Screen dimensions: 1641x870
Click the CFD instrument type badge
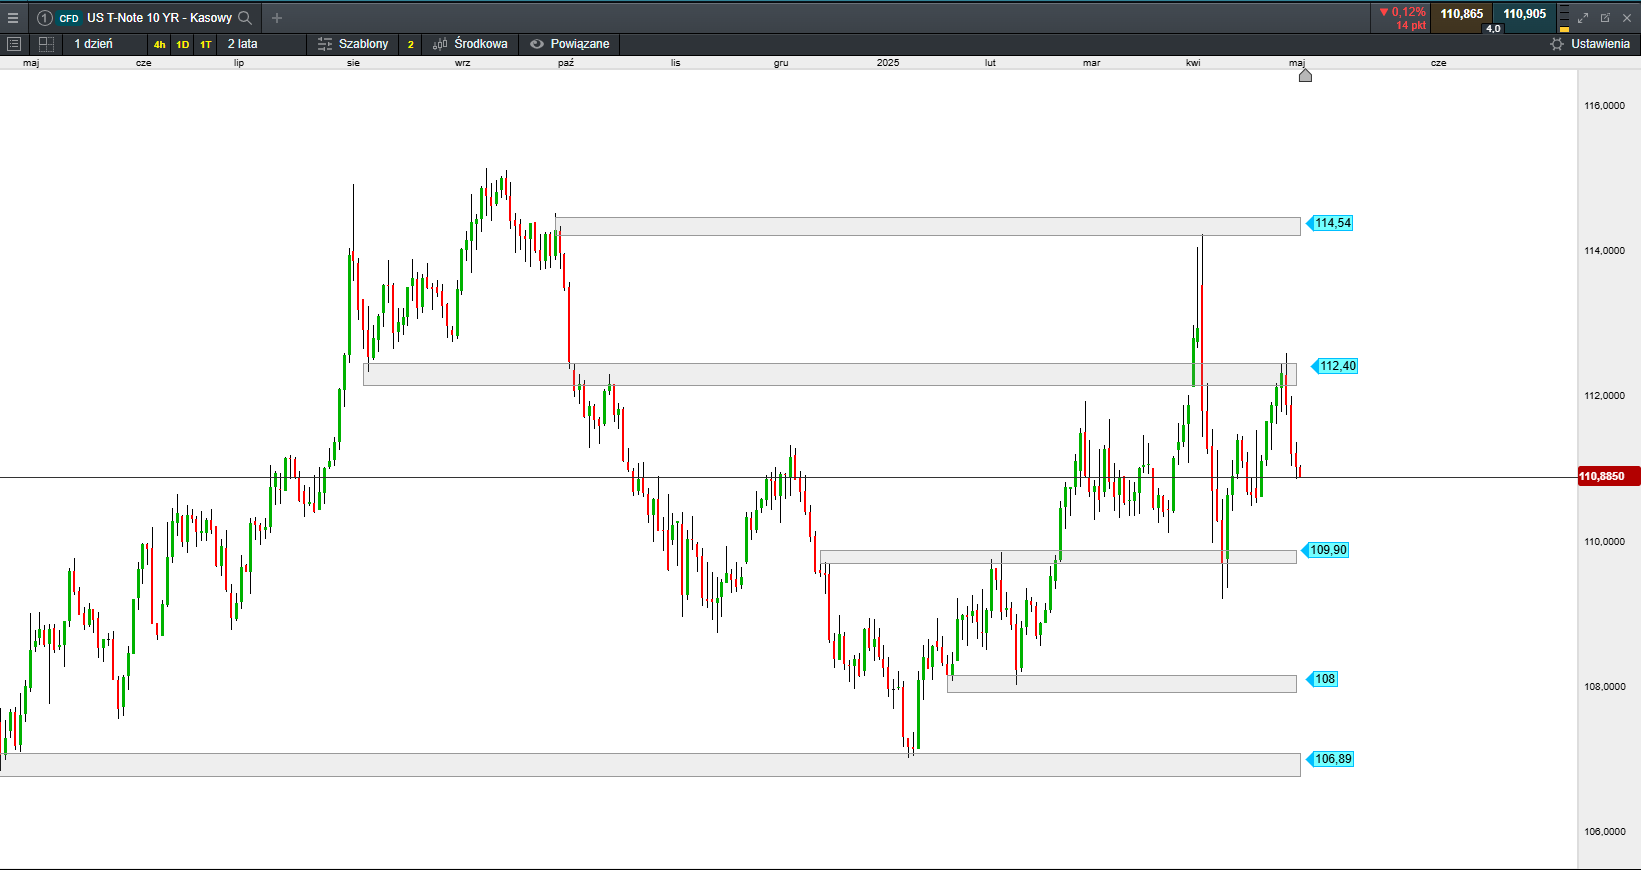[x=69, y=18]
